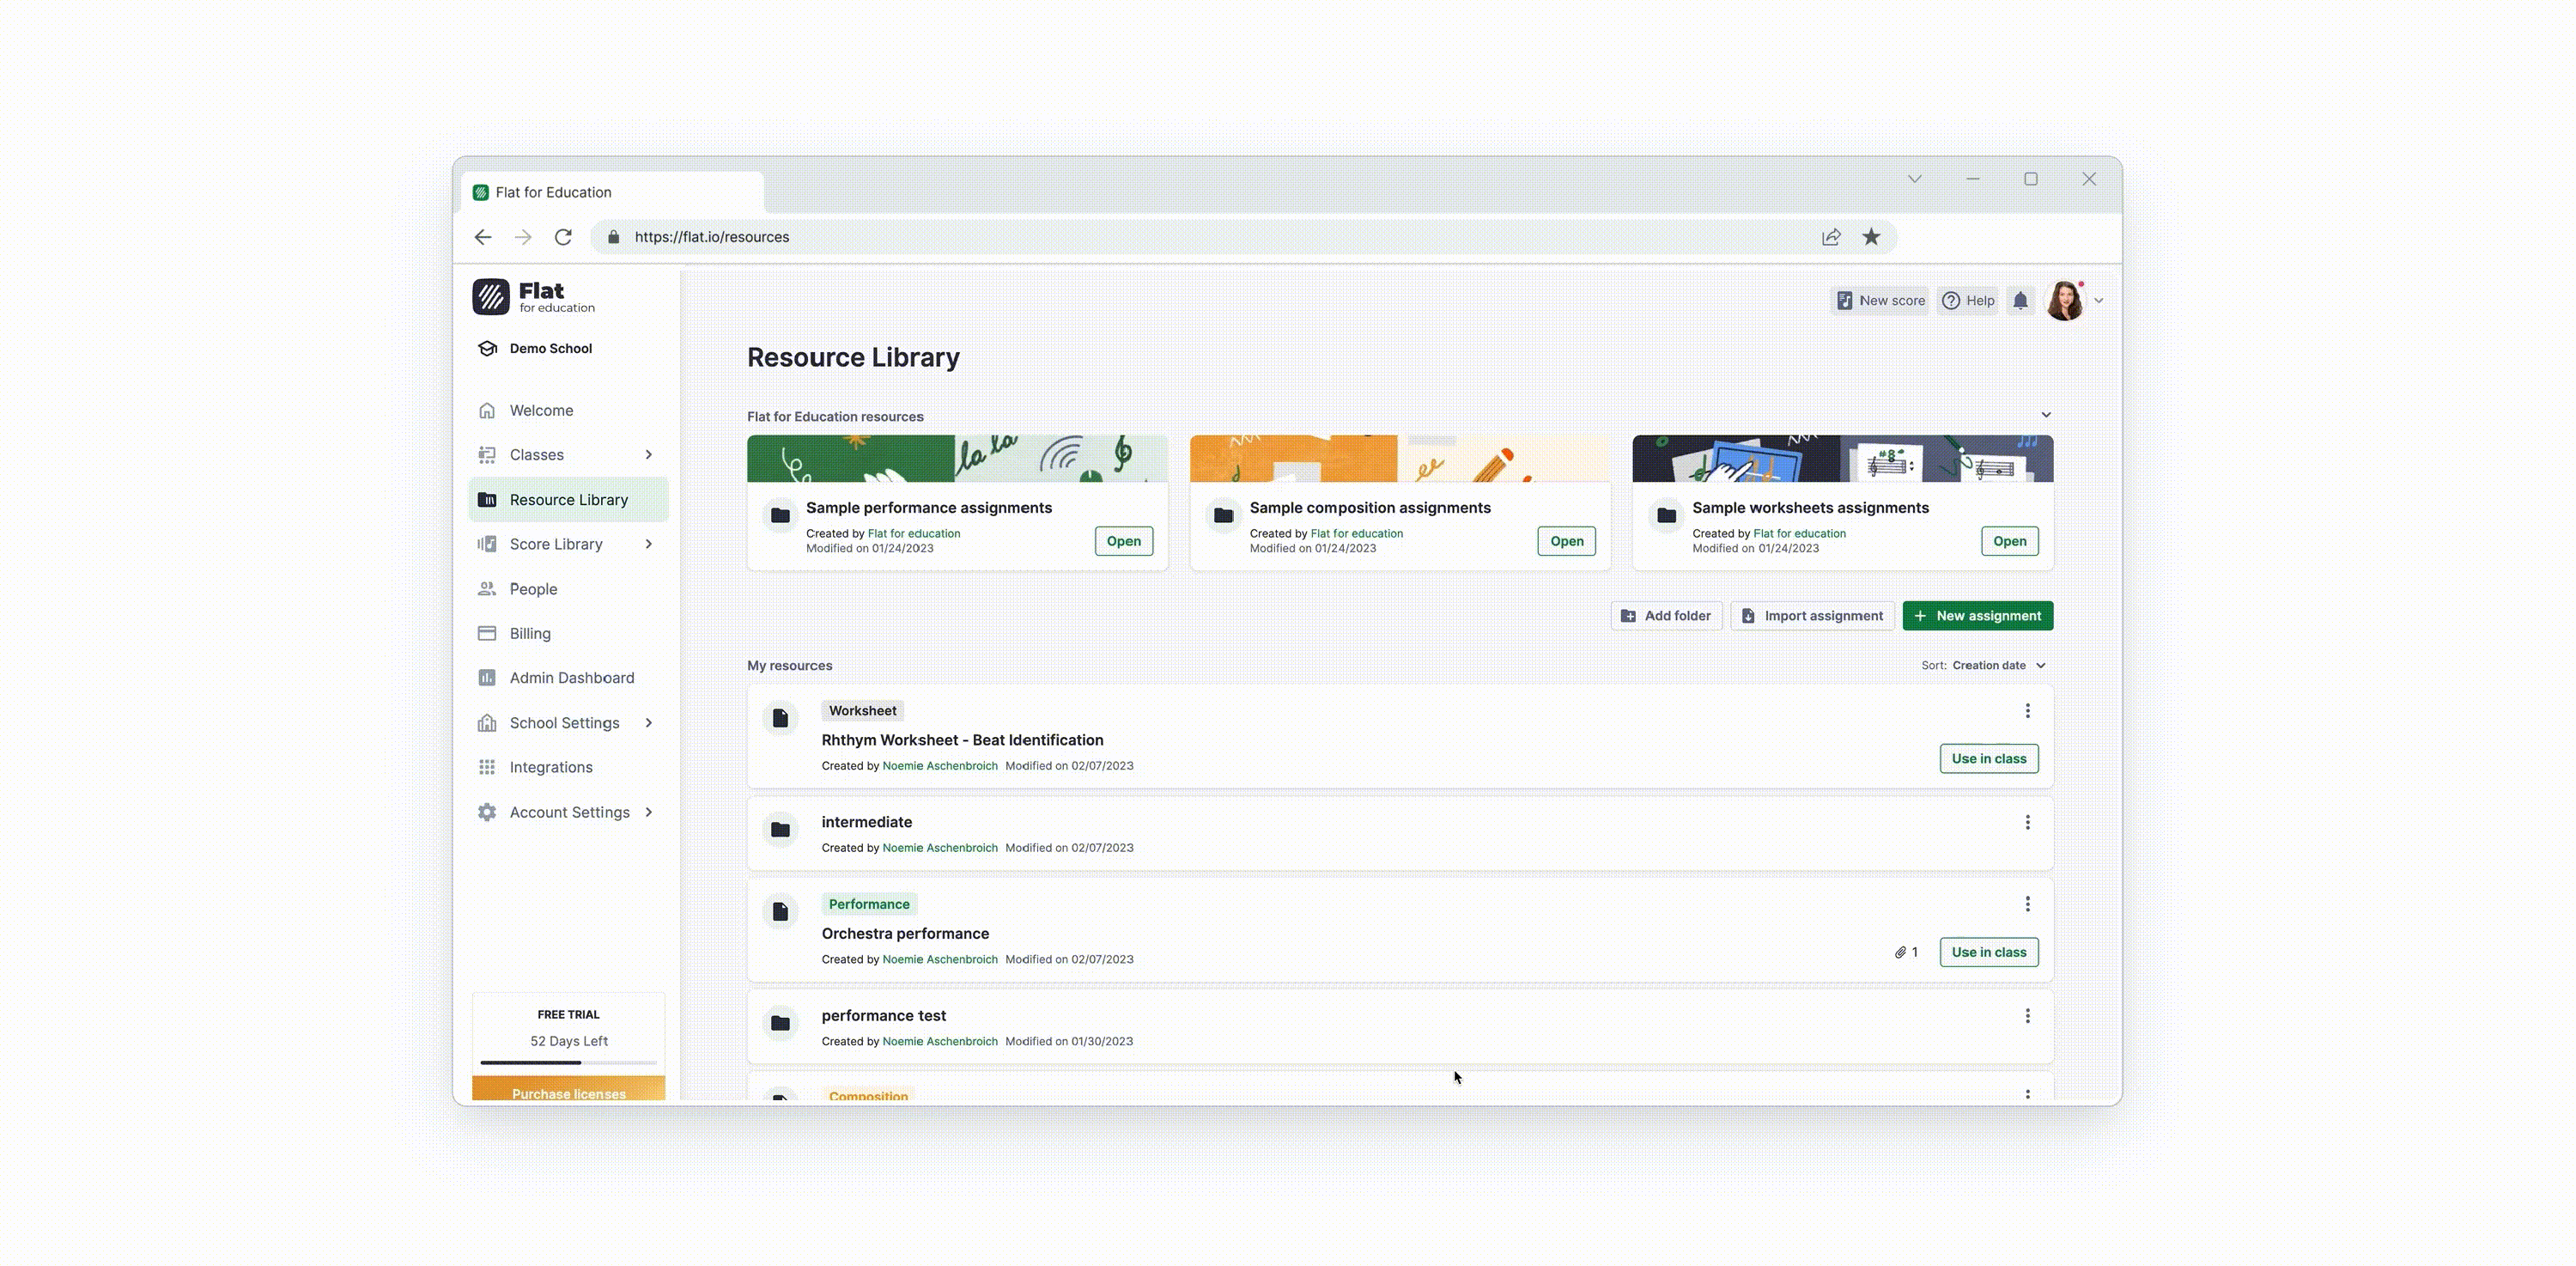Screen dimensions: 2576x1266
Task: Click the Worksheet tag label
Action: tap(862, 711)
